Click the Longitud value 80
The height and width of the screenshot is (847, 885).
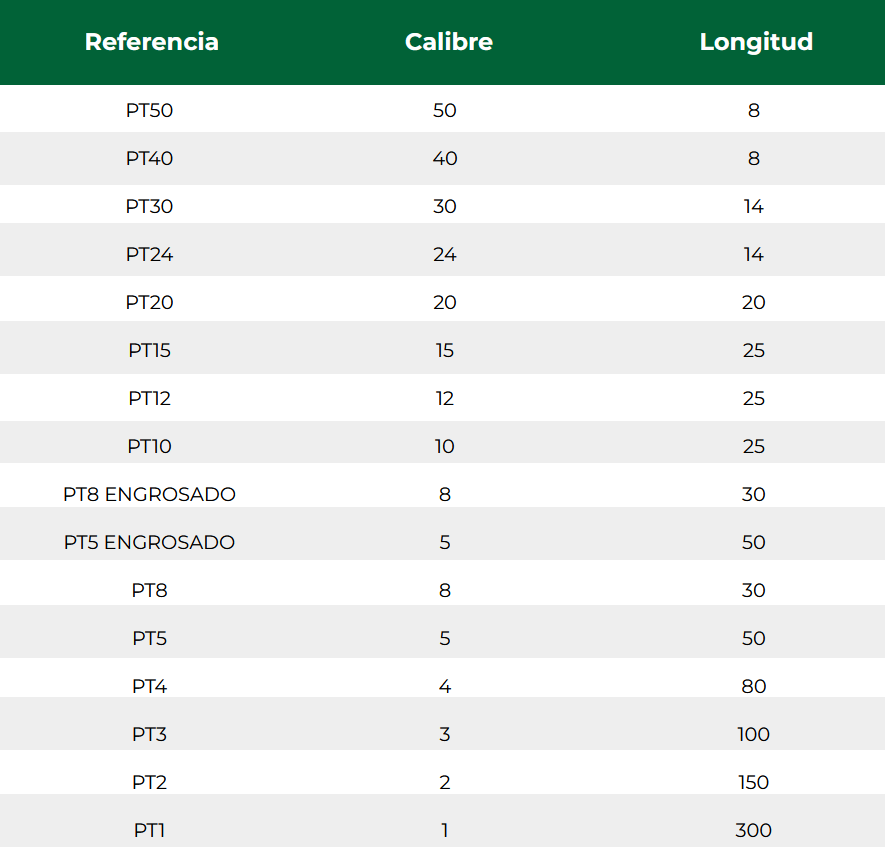(753, 686)
